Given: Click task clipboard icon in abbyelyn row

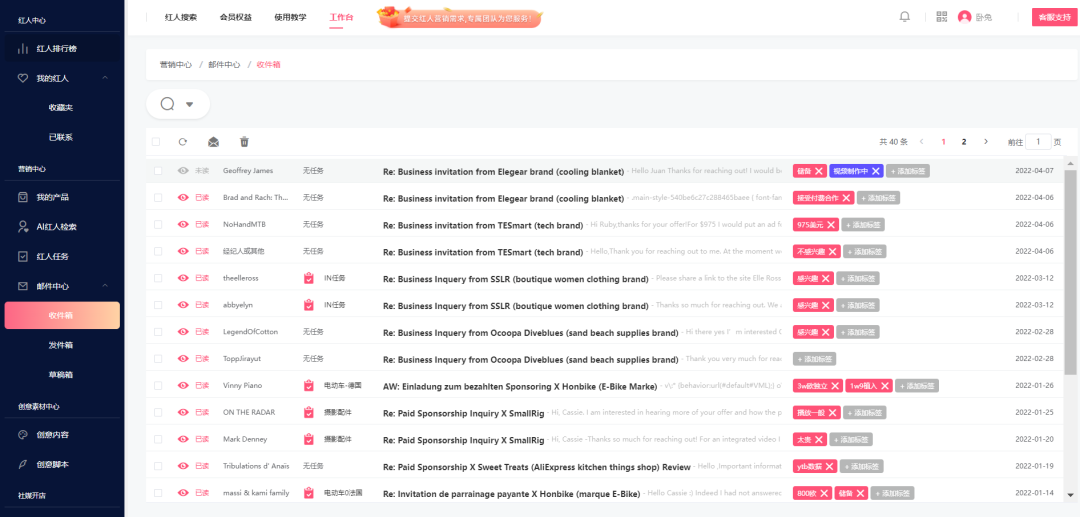Looking at the screenshot, I should pyautogui.click(x=309, y=305).
